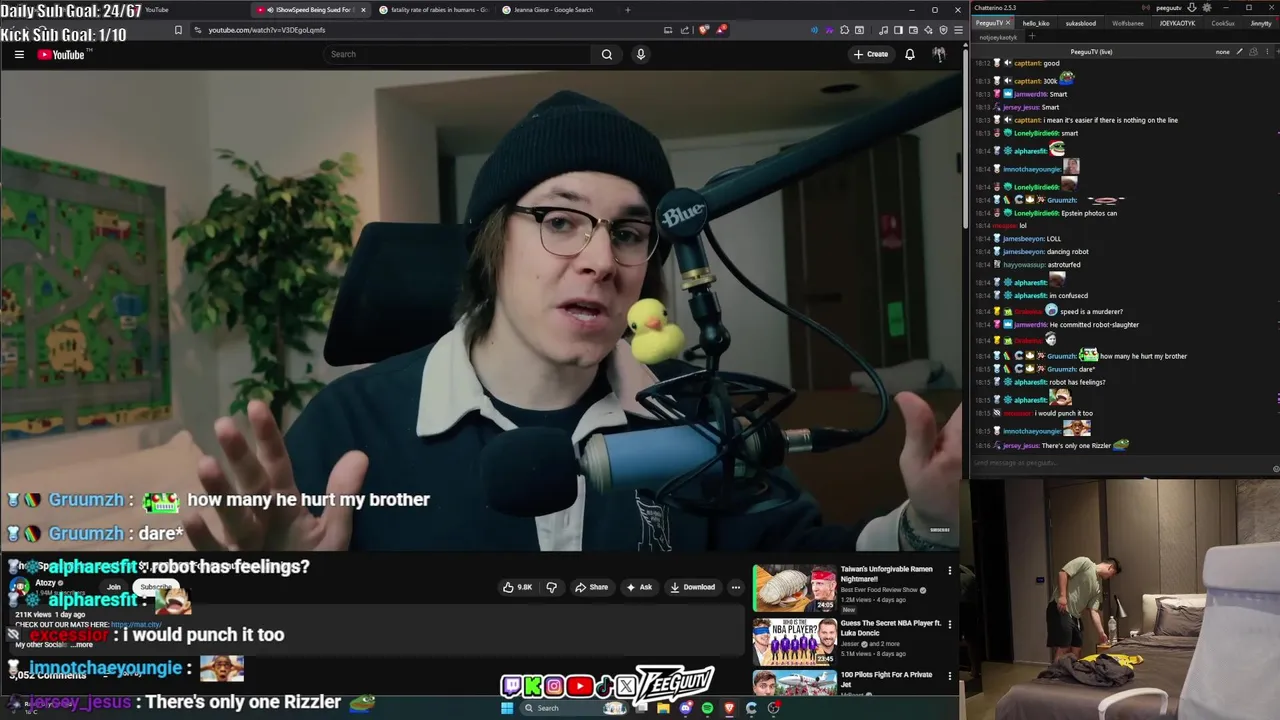The height and width of the screenshot is (720, 1280).
Task: Click username jamesbeeyon saying dancing robot
Action: (1023, 252)
